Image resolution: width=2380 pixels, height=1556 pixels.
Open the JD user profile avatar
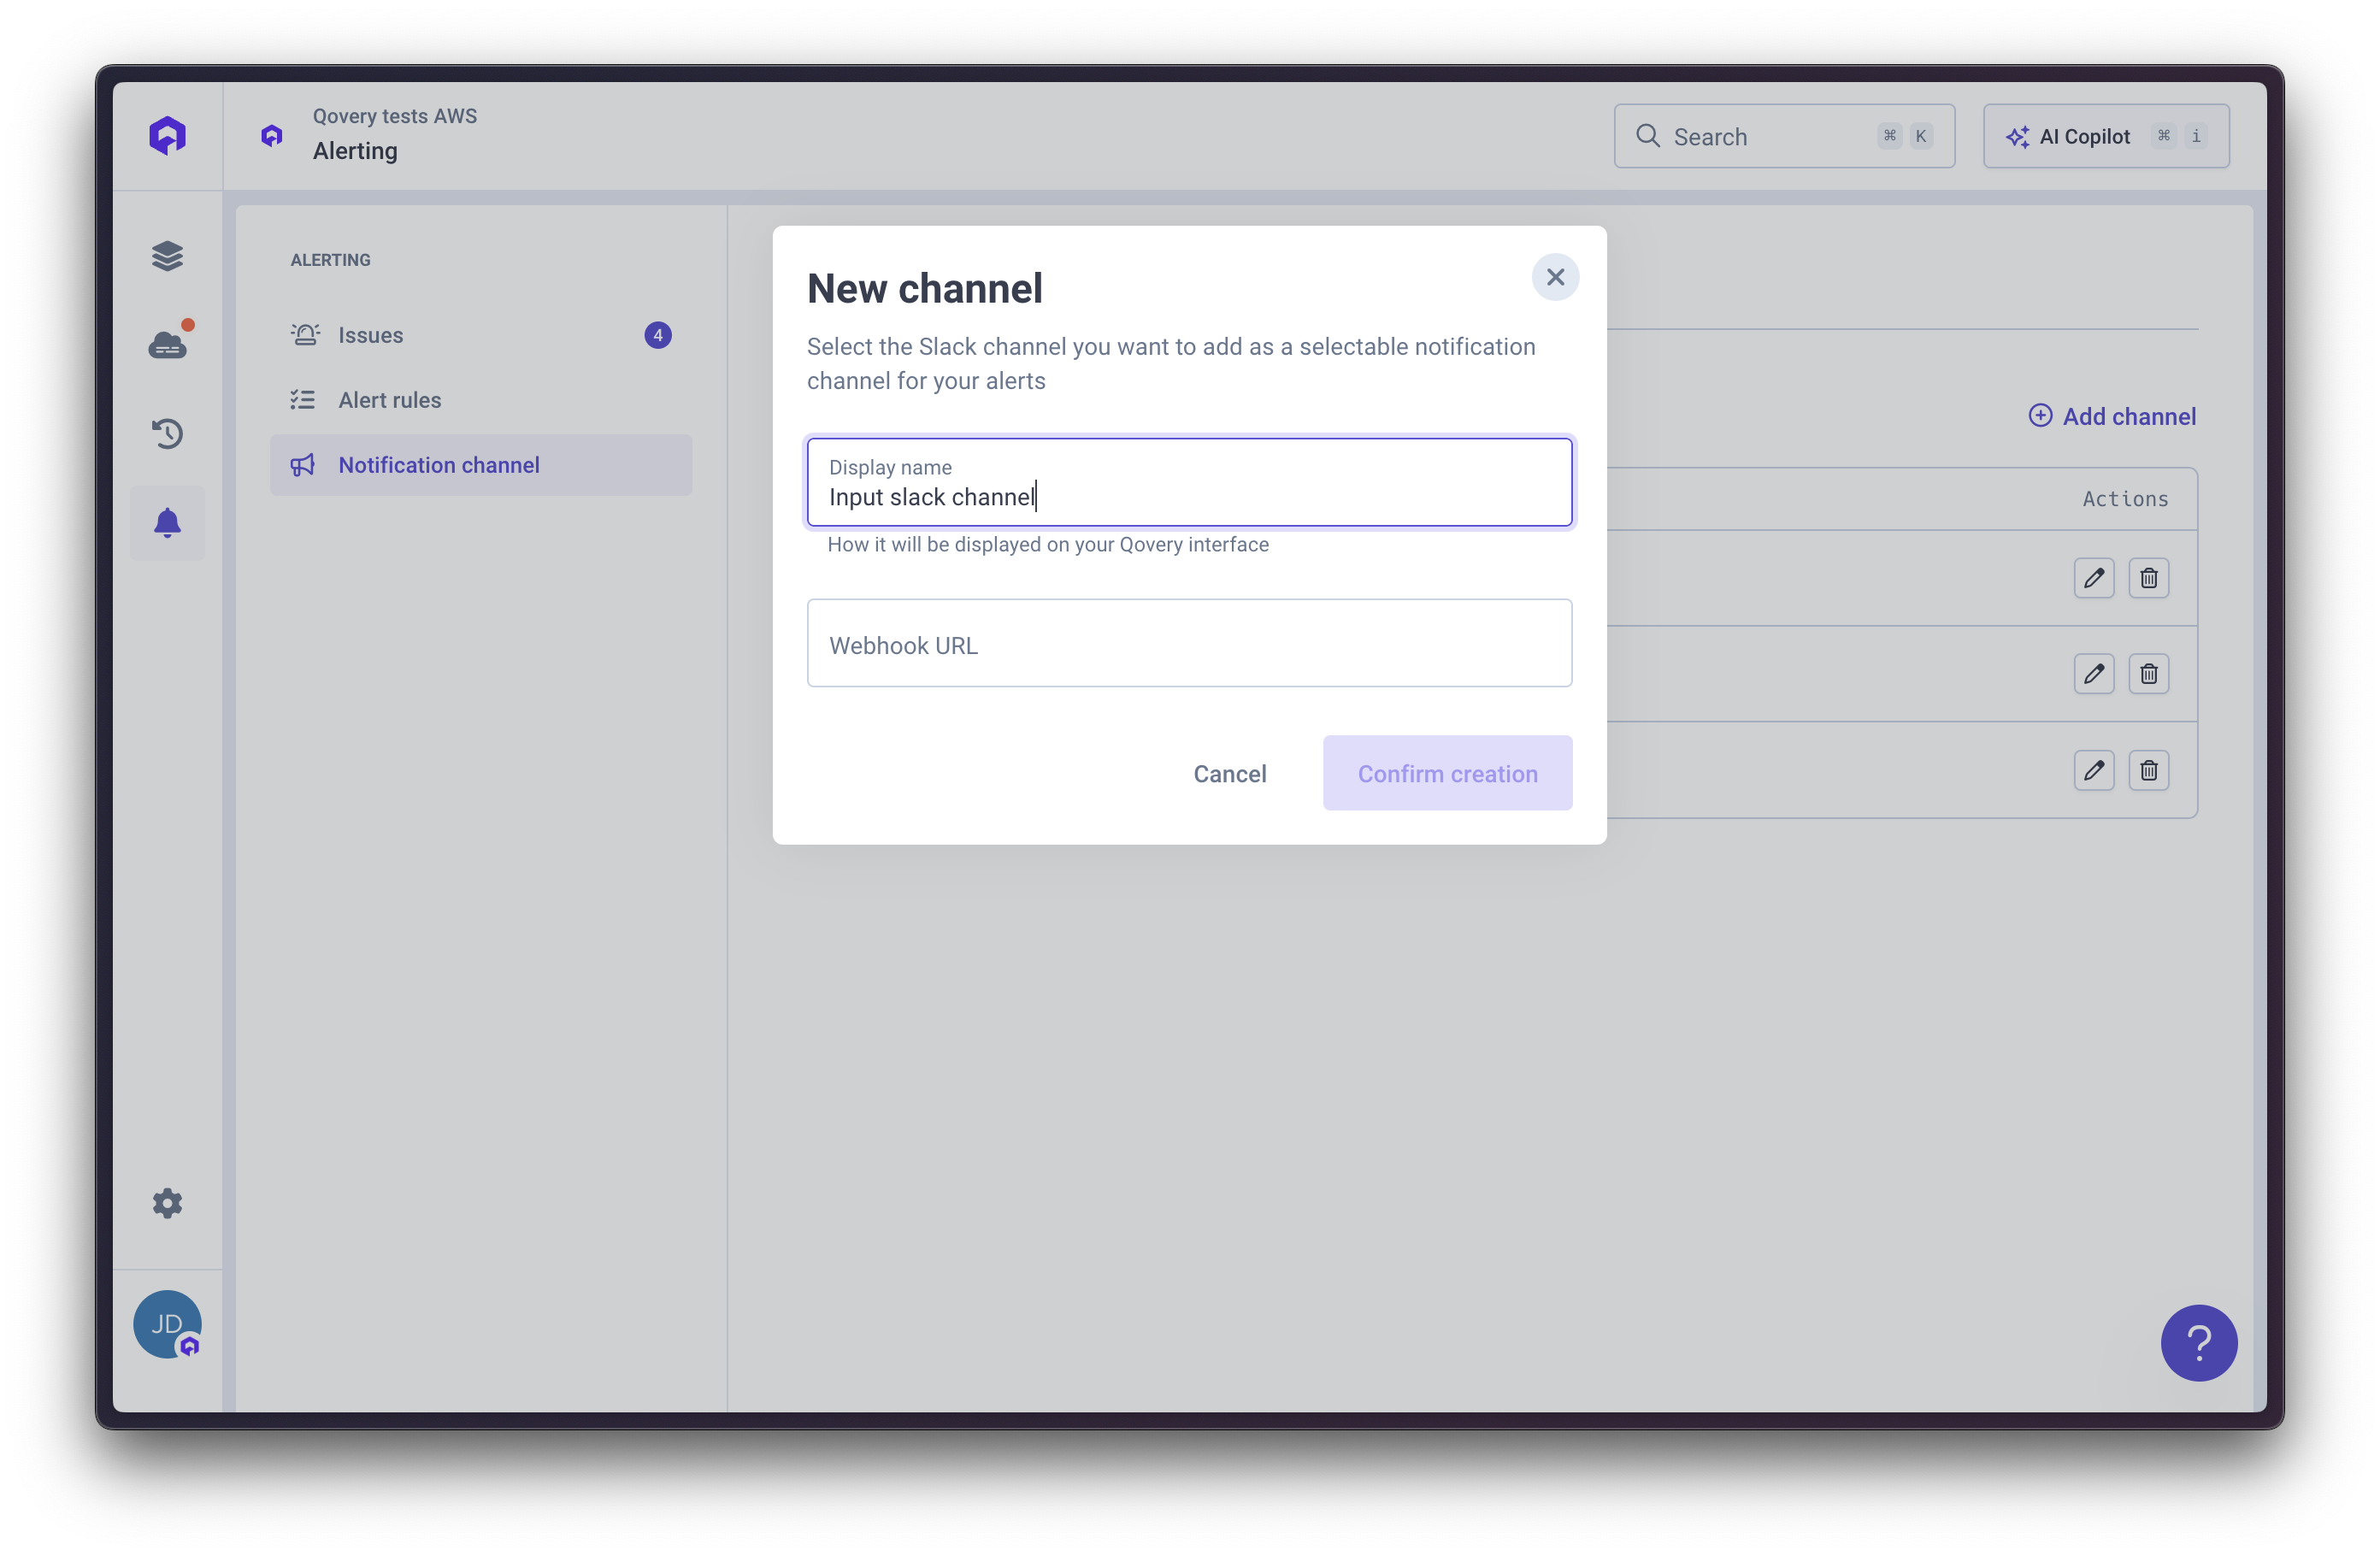(167, 1324)
